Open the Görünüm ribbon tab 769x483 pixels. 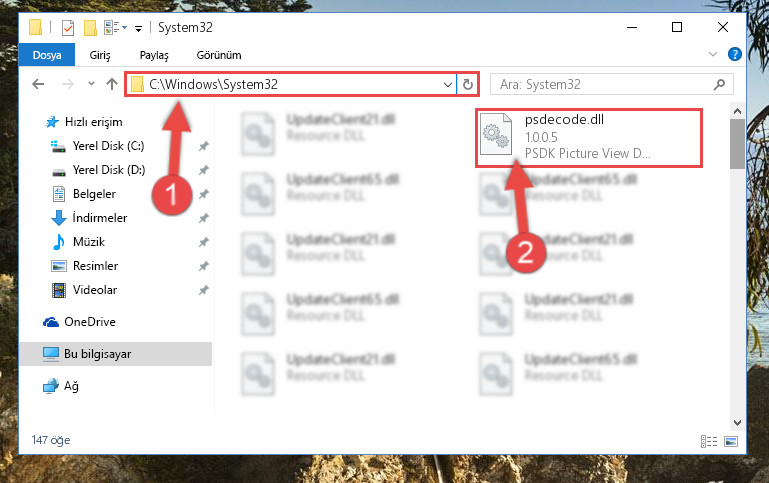tap(219, 55)
